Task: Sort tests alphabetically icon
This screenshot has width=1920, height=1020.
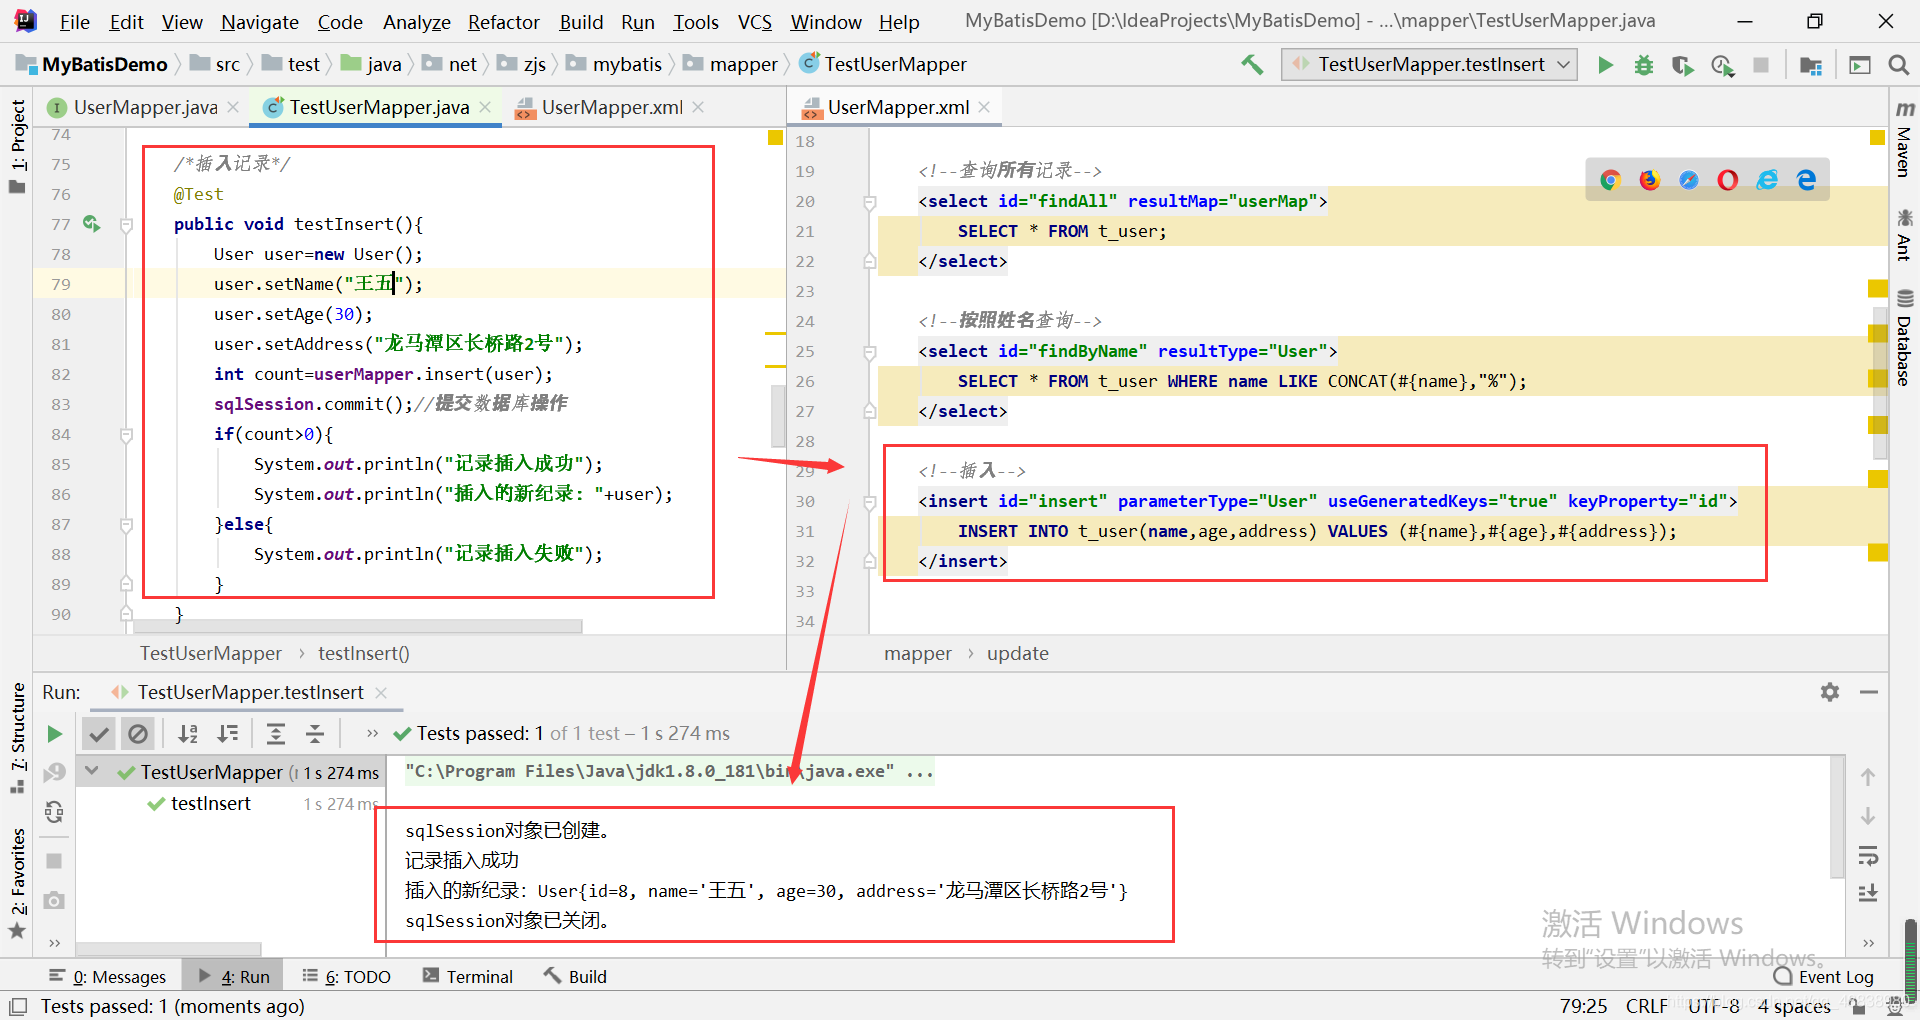Action: (188, 734)
